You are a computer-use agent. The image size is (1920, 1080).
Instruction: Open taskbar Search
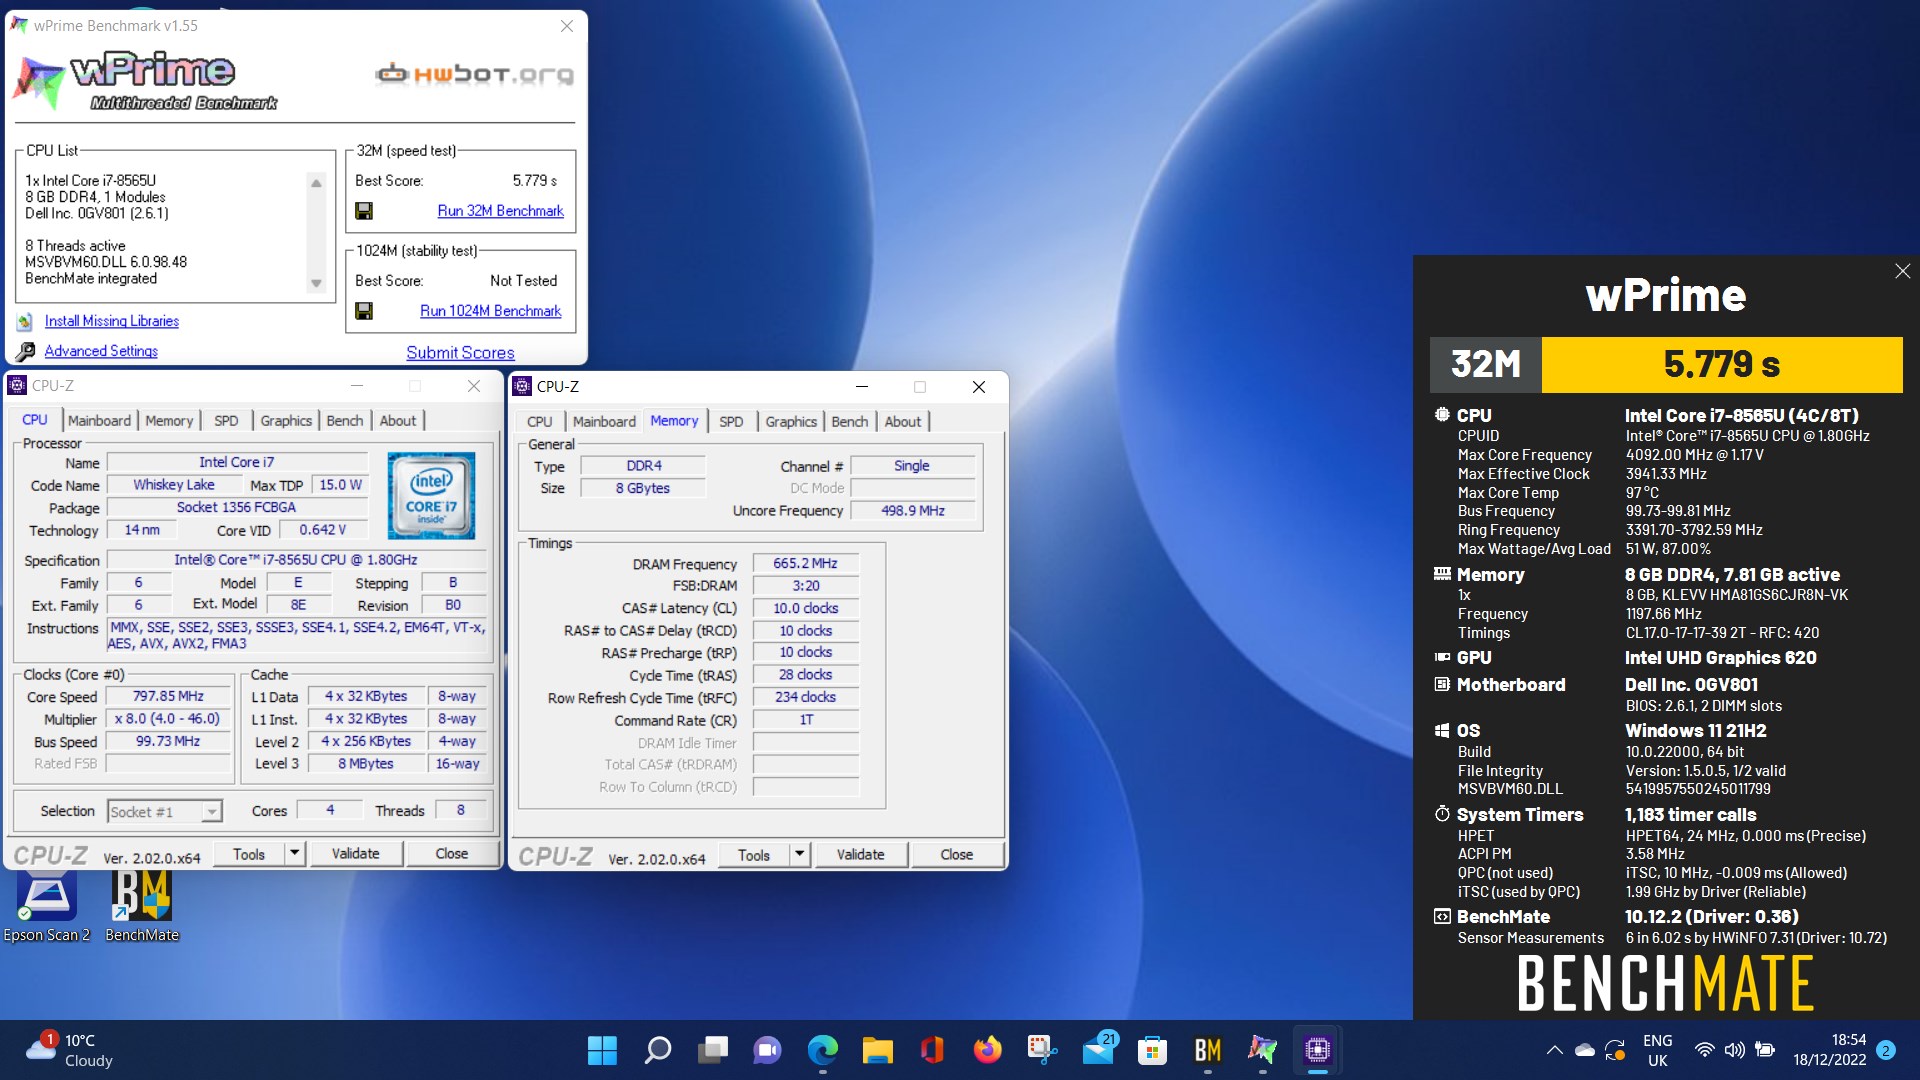pos(657,1050)
